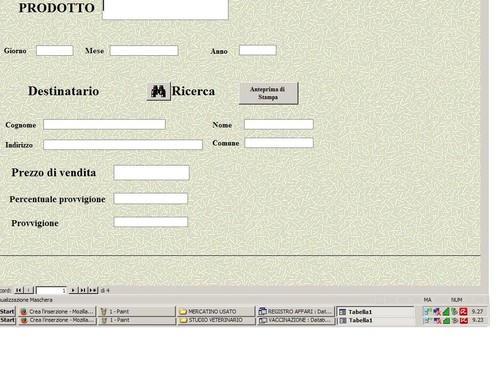Click the Anno field

(x=258, y=50)
